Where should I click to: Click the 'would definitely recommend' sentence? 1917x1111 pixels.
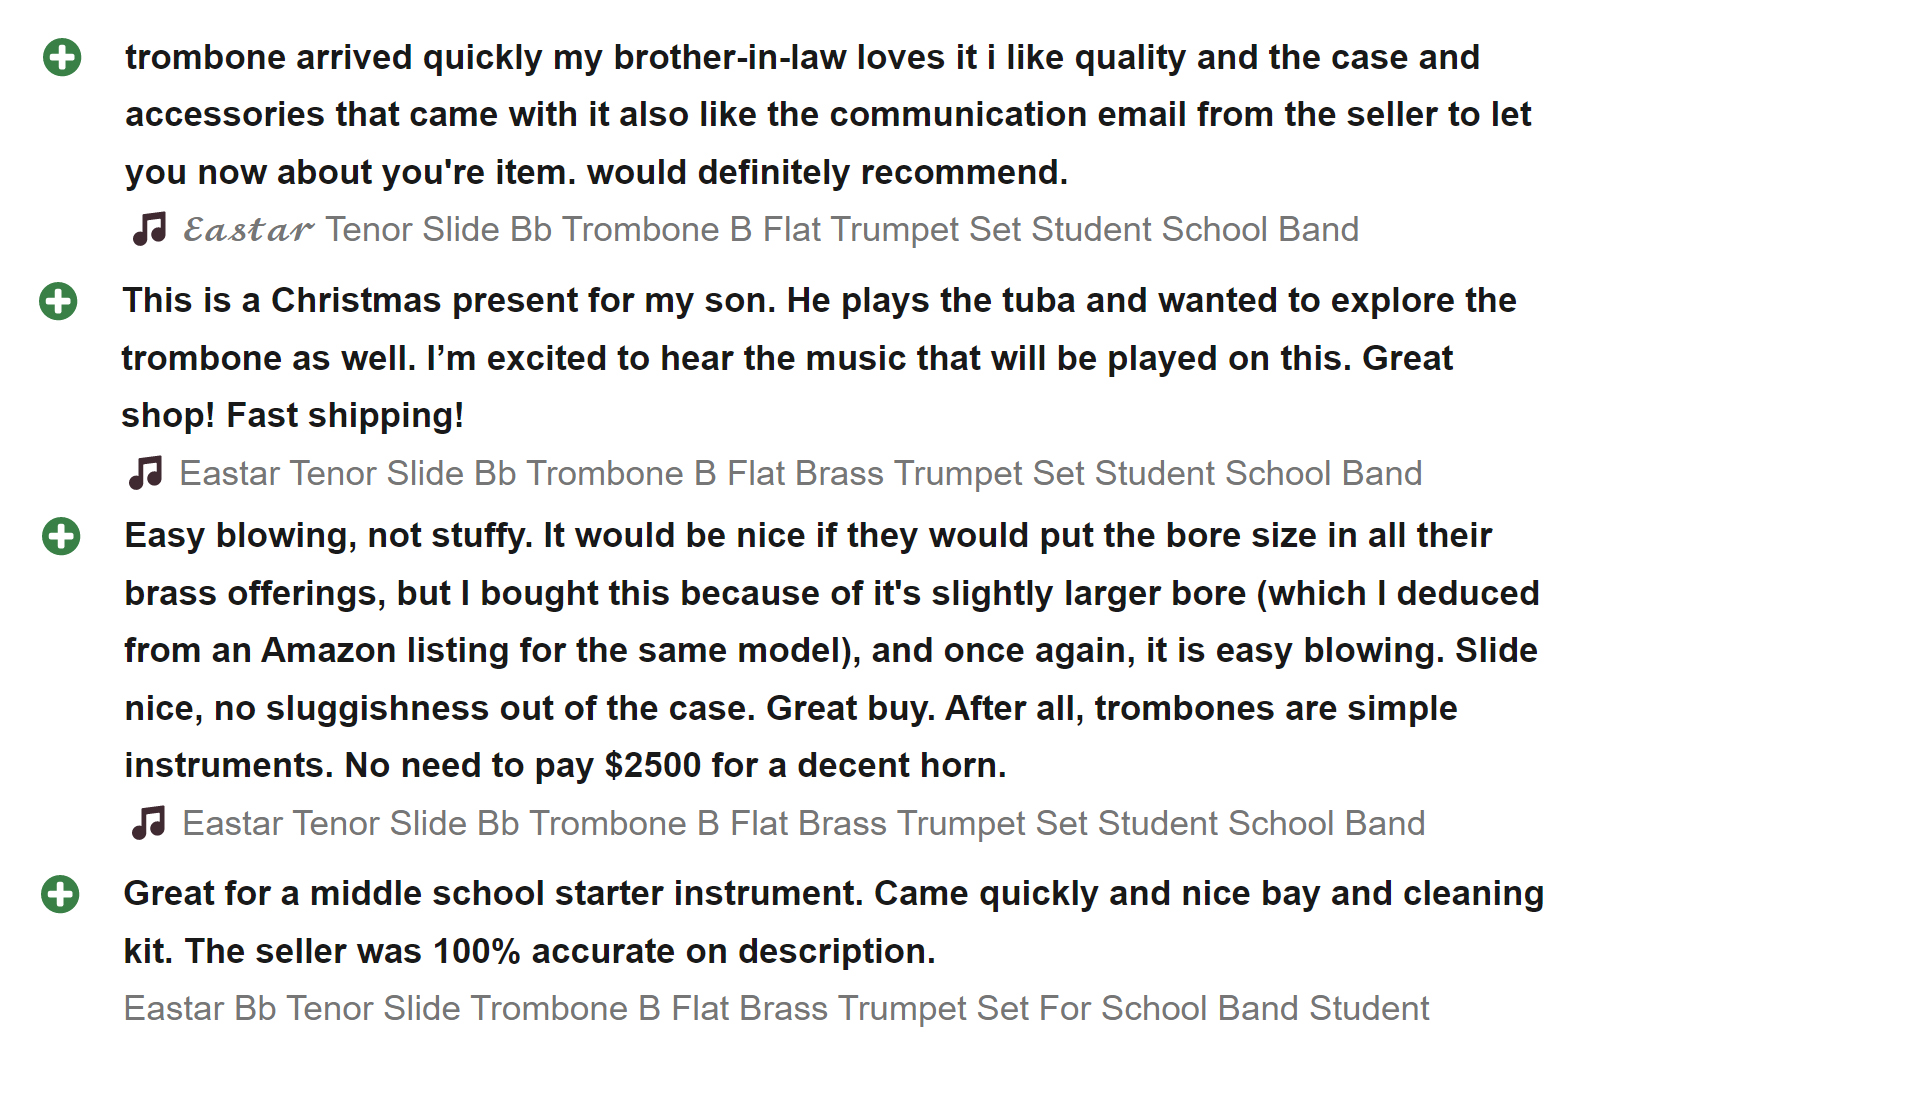(x=827, y=173)
